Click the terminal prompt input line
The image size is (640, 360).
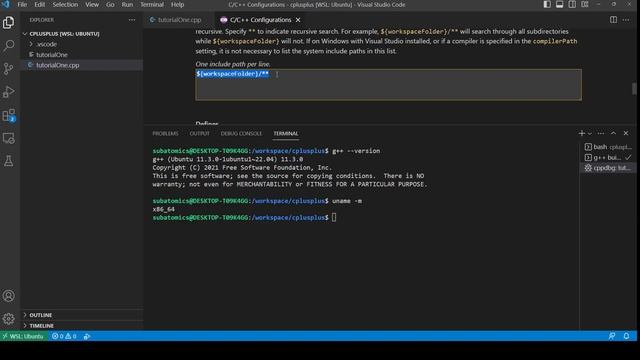(x=334, y=218)
